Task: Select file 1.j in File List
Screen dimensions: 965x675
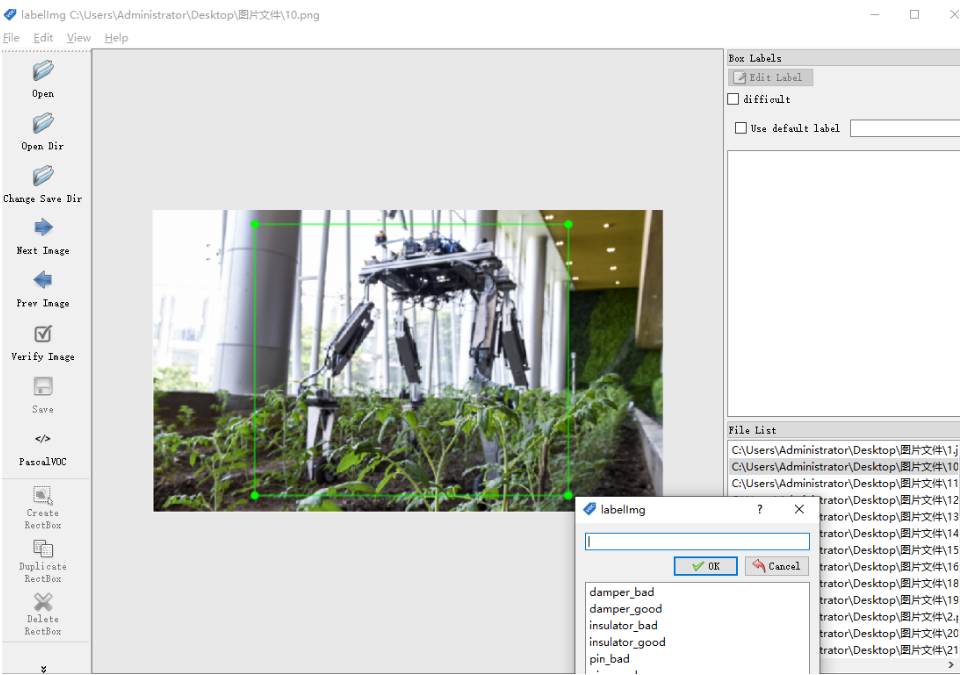Action: pyautogui.click(x=844, y=450)
